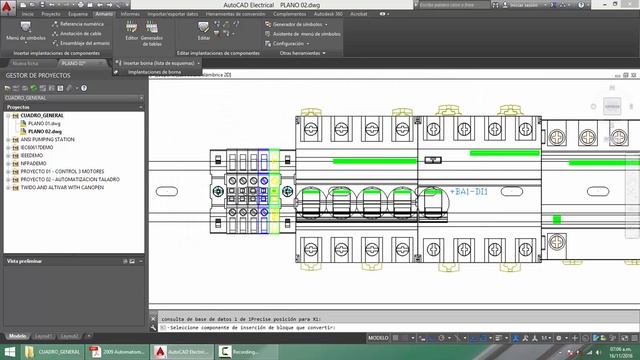Open Generador de tablas tool
The height and width of the screenshot is (360, 640).
(152, 34)
